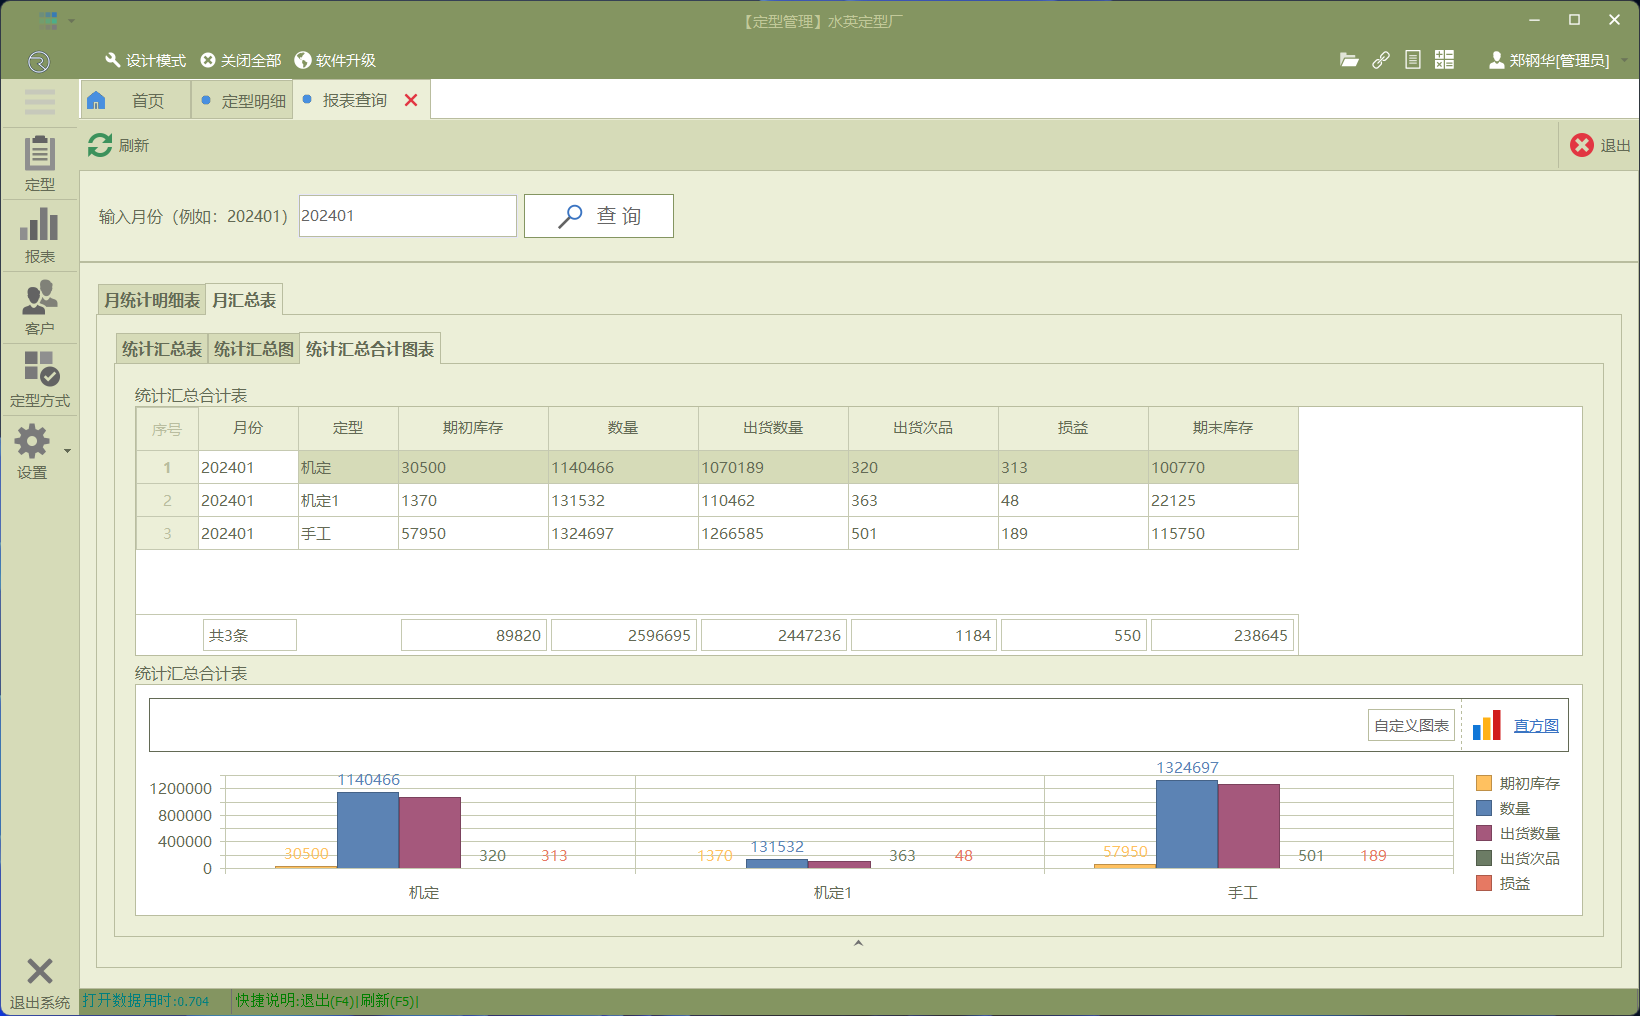Open user menu 郑钢华[管理员]
This screenshot has width=1640, height=1016.
point(1549,60)
